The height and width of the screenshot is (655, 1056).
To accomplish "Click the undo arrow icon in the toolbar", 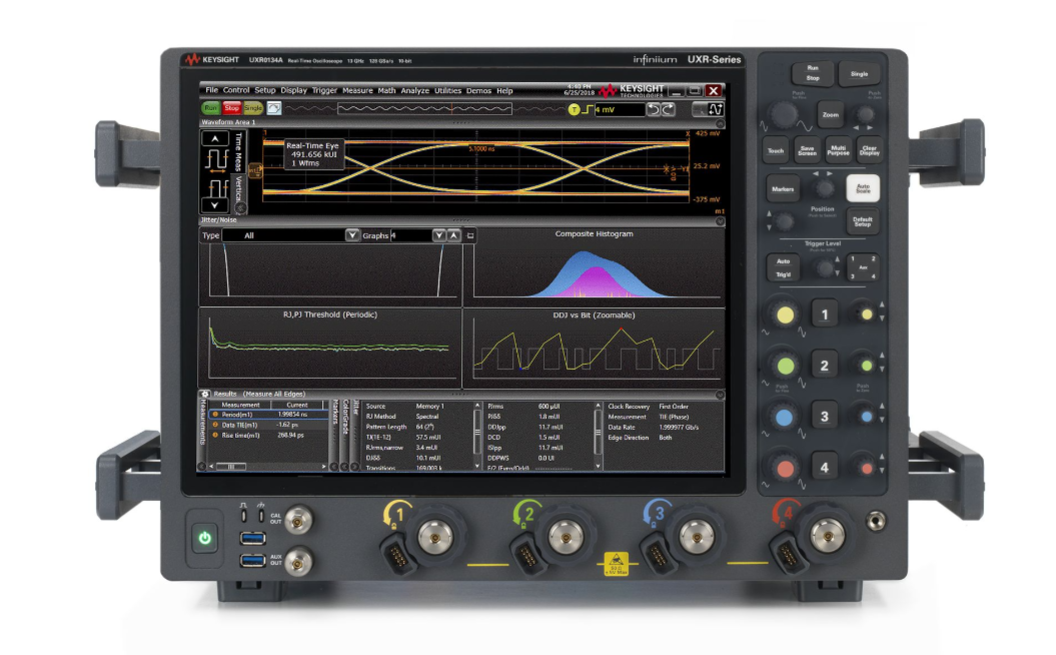I will pos(655,109).
